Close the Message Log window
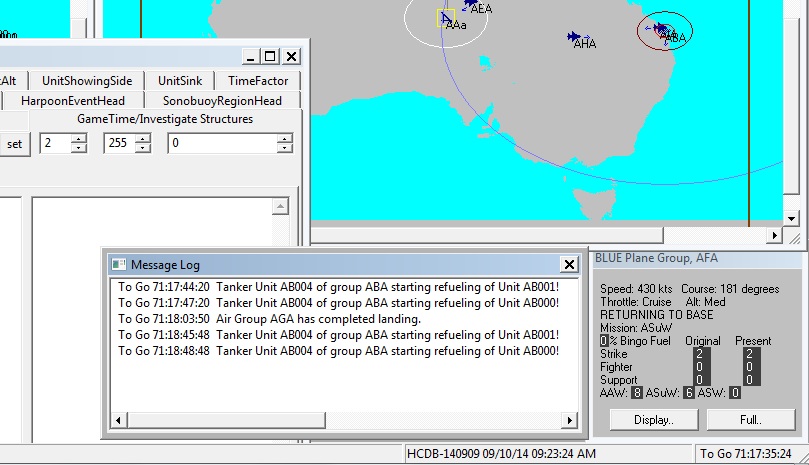Image resolution: width=809 pixels, height=465 pixels. tap(569, 265)
